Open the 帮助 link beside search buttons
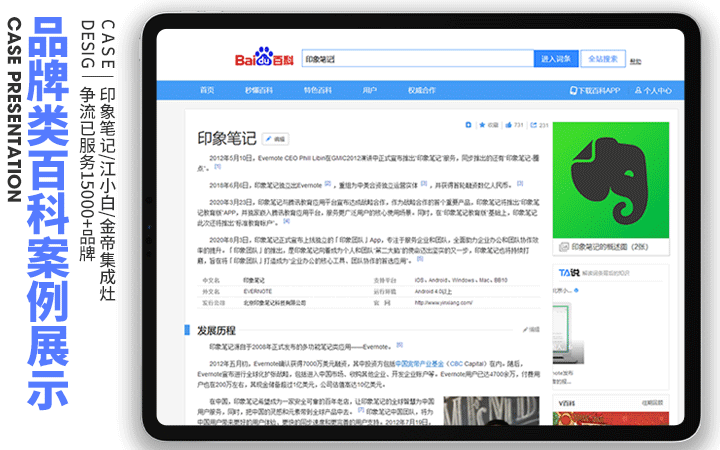 (636, 62)
